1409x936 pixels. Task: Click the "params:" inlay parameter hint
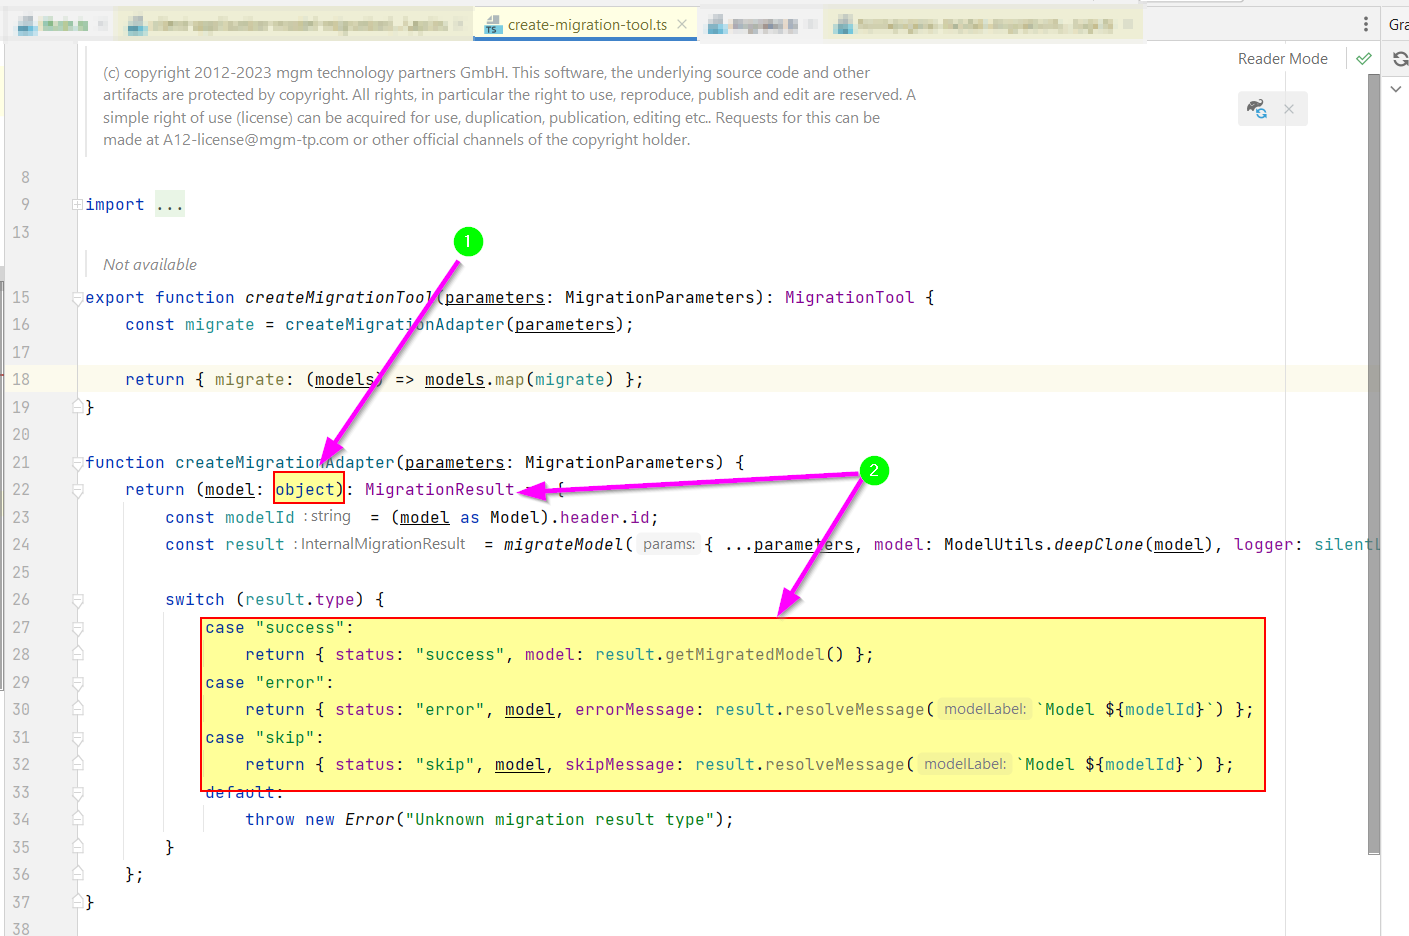(669, 545)
